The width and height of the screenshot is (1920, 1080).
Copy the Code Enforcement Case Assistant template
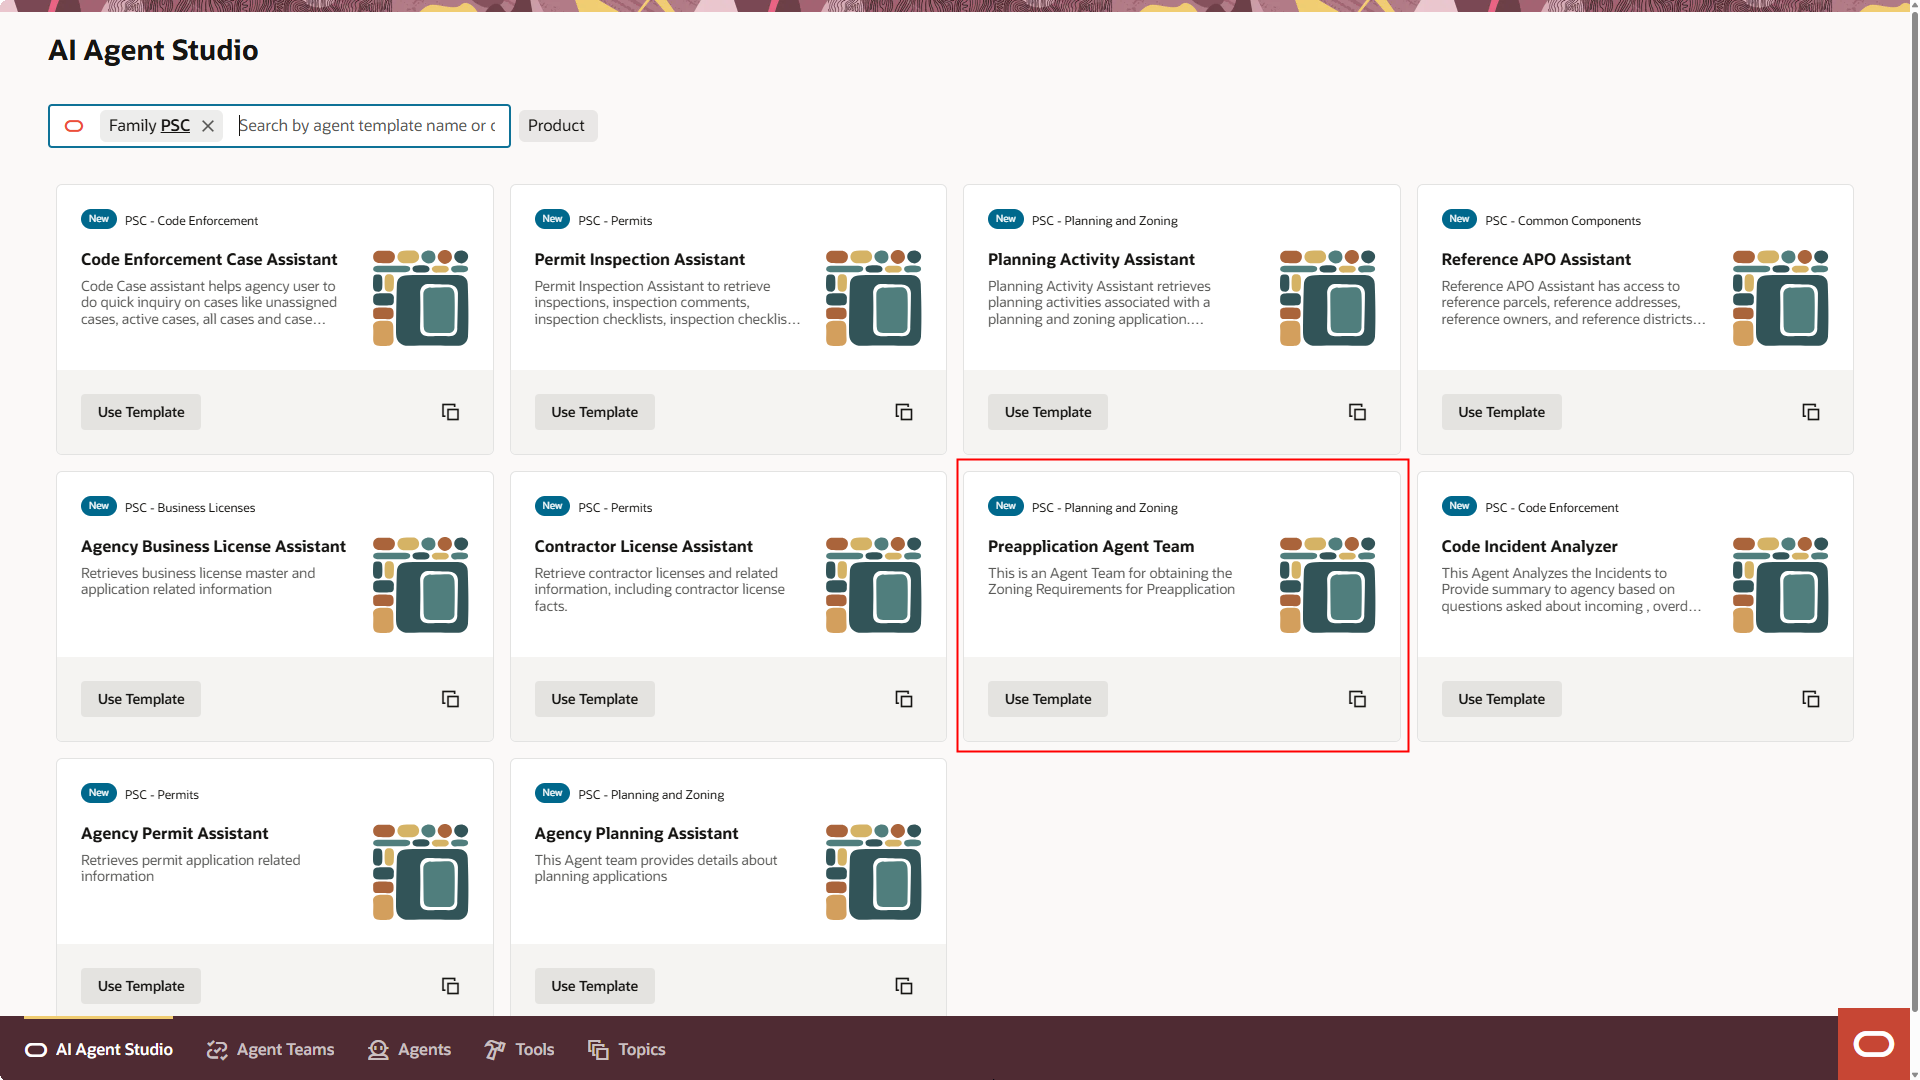[x=450, y=412]
